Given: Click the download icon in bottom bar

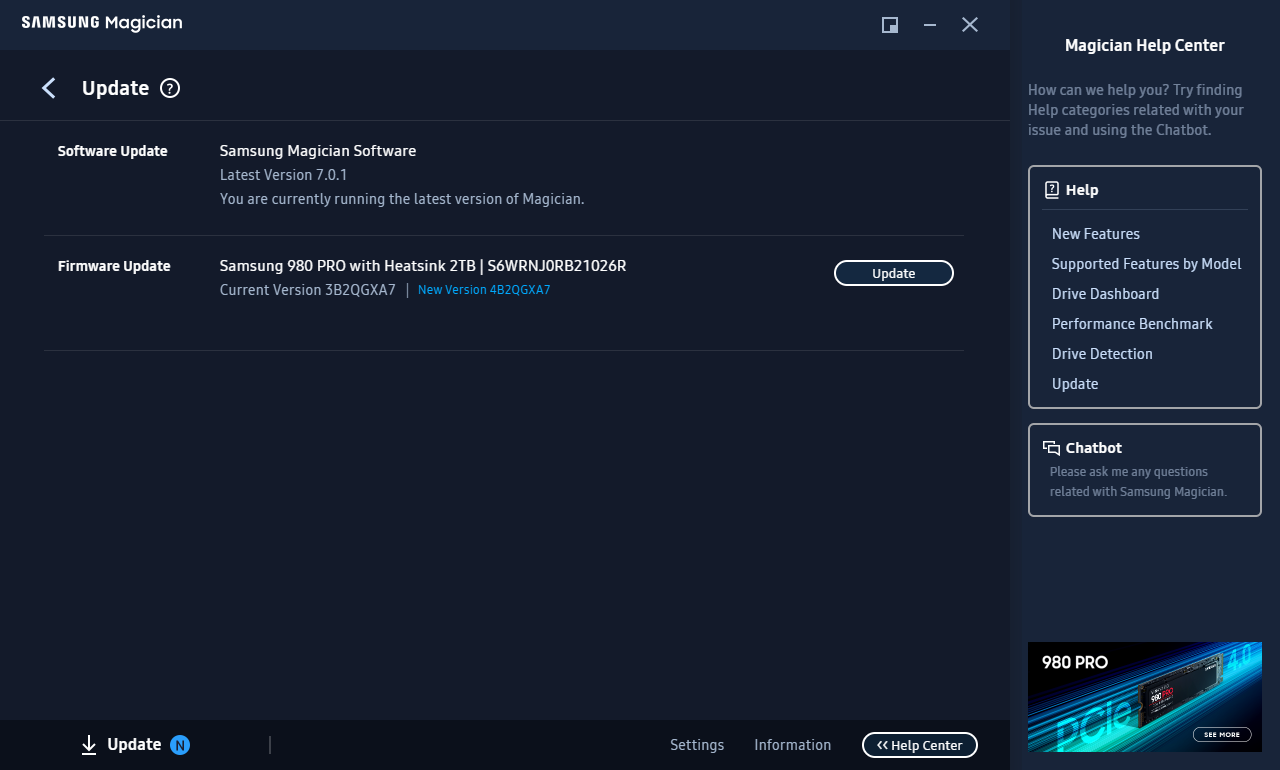Looking at the screenshot, I should click(x=89, y=745).
